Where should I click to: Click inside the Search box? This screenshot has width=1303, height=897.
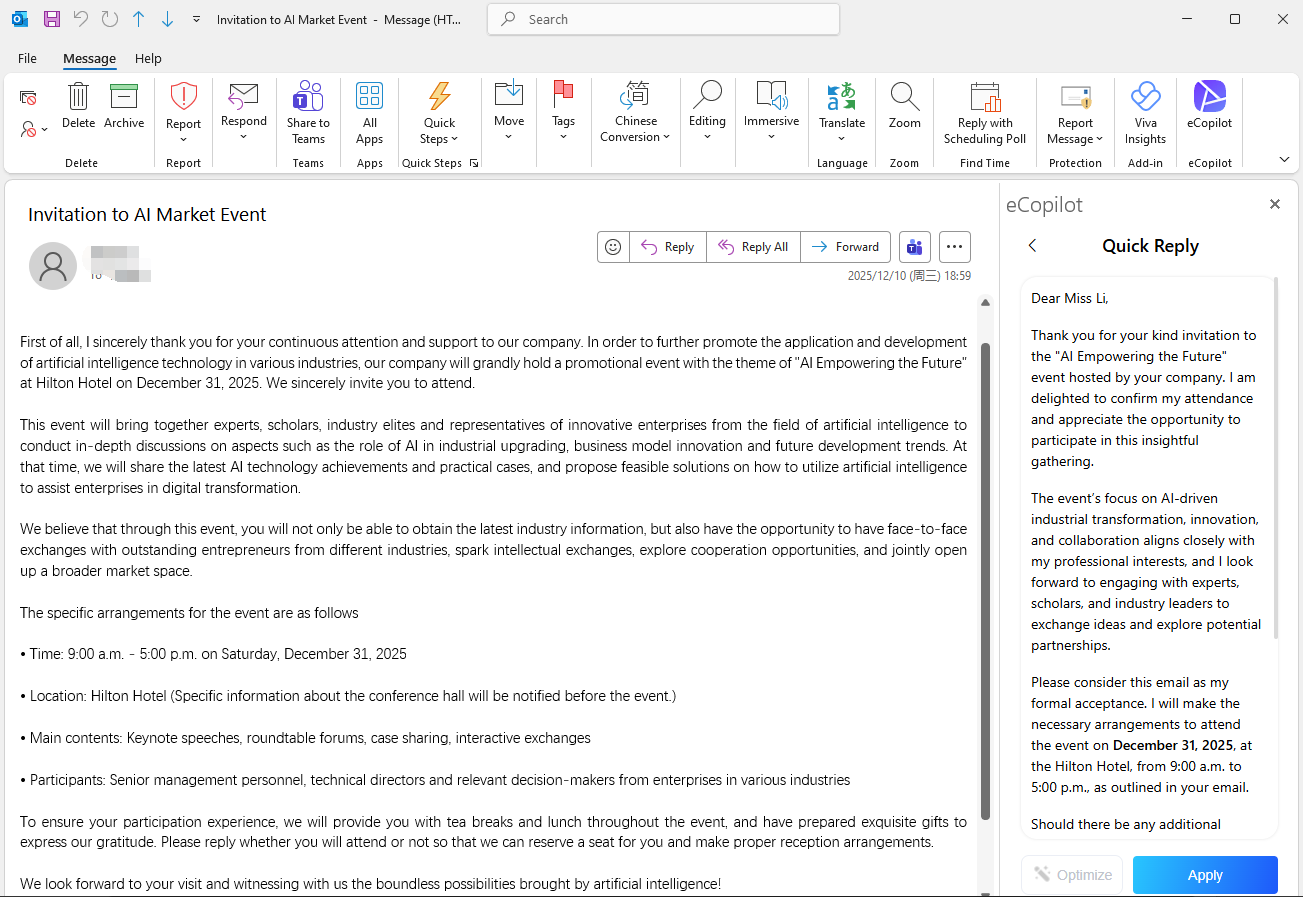(x=663, y=19)
